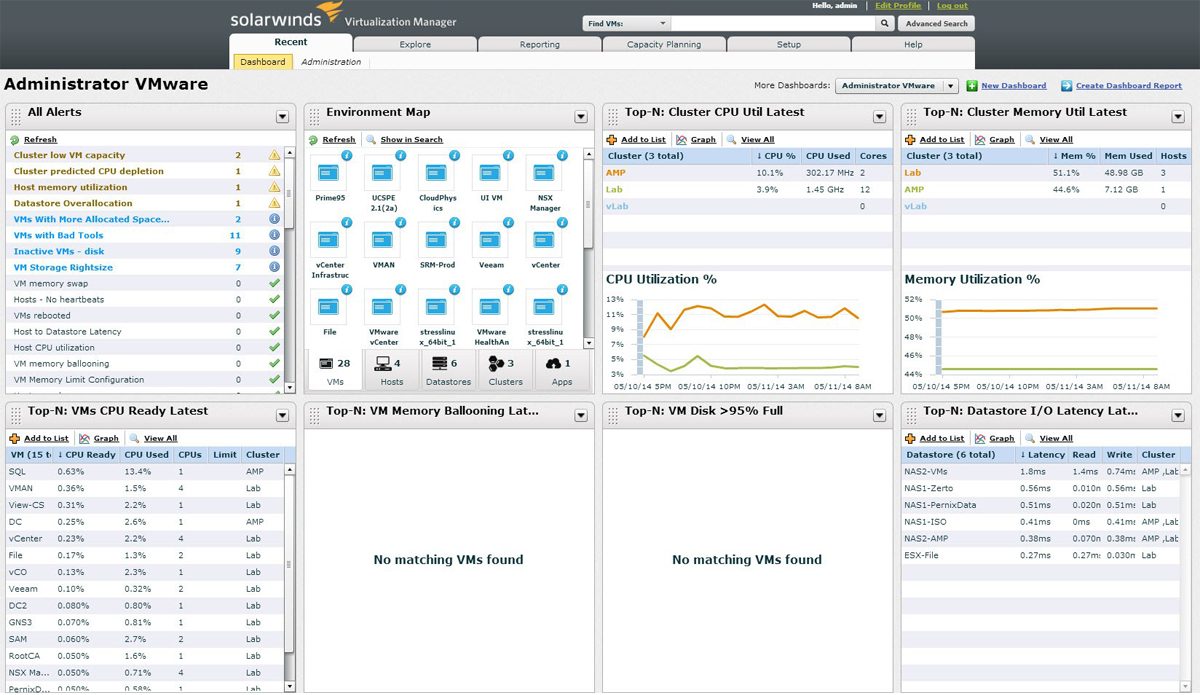Open the More Dashboards dropdown

951,85
